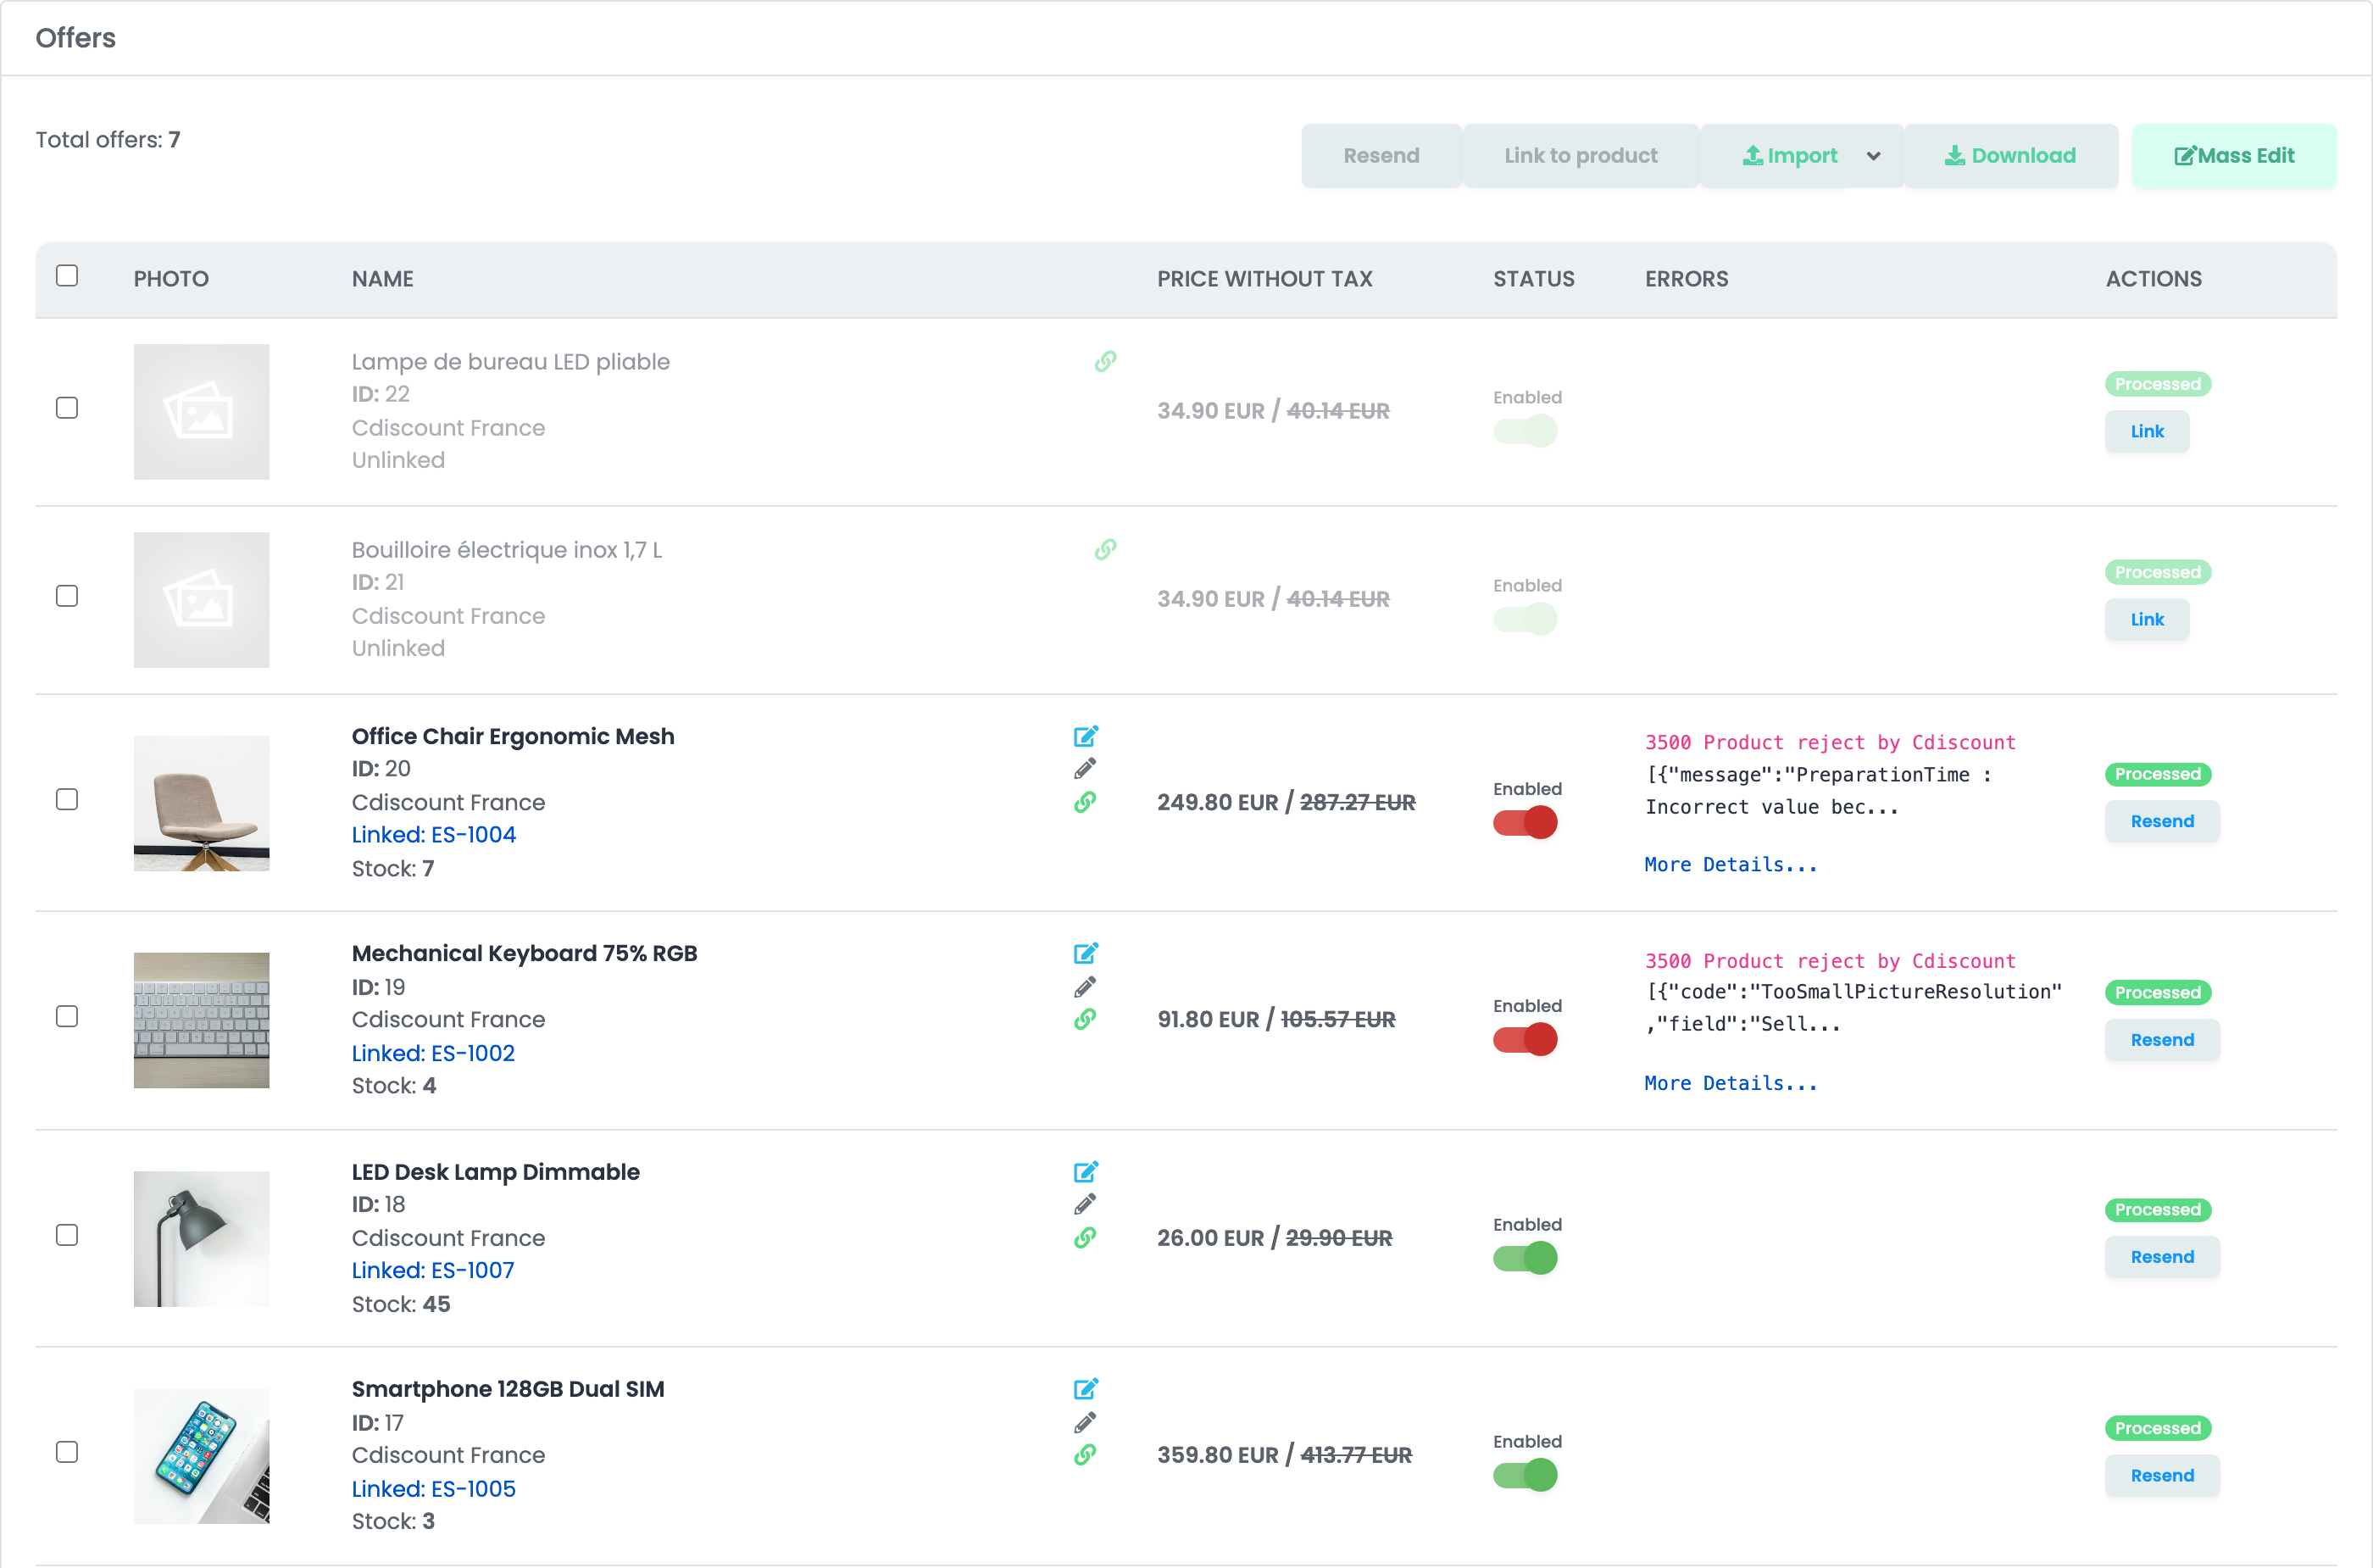
Task: Toggle Enabled switch for Mechanical Keyboard offer
Action: [1525, 1040]
